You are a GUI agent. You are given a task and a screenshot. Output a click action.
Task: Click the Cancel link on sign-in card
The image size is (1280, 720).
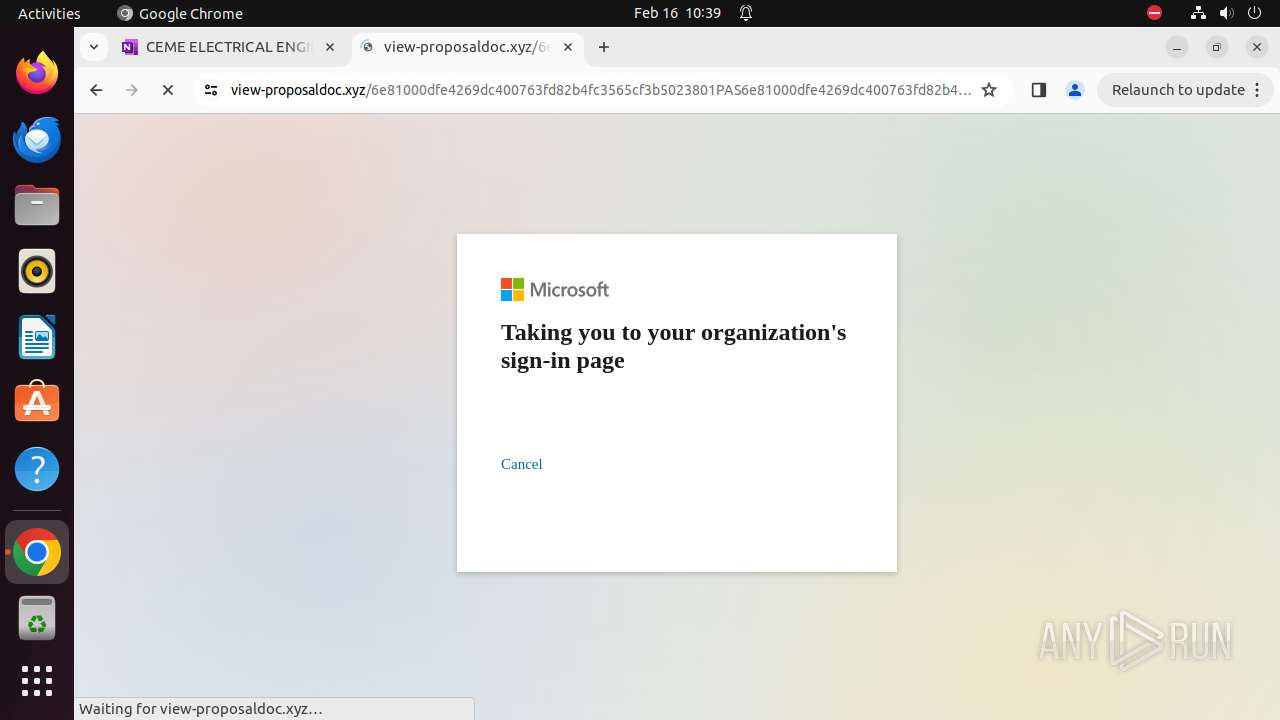click(522, 464)
